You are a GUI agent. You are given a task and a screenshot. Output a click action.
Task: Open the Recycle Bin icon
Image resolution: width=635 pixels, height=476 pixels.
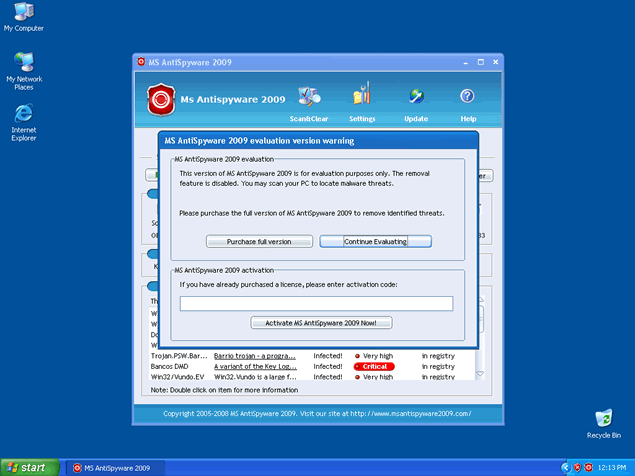[x=604, y=419]
